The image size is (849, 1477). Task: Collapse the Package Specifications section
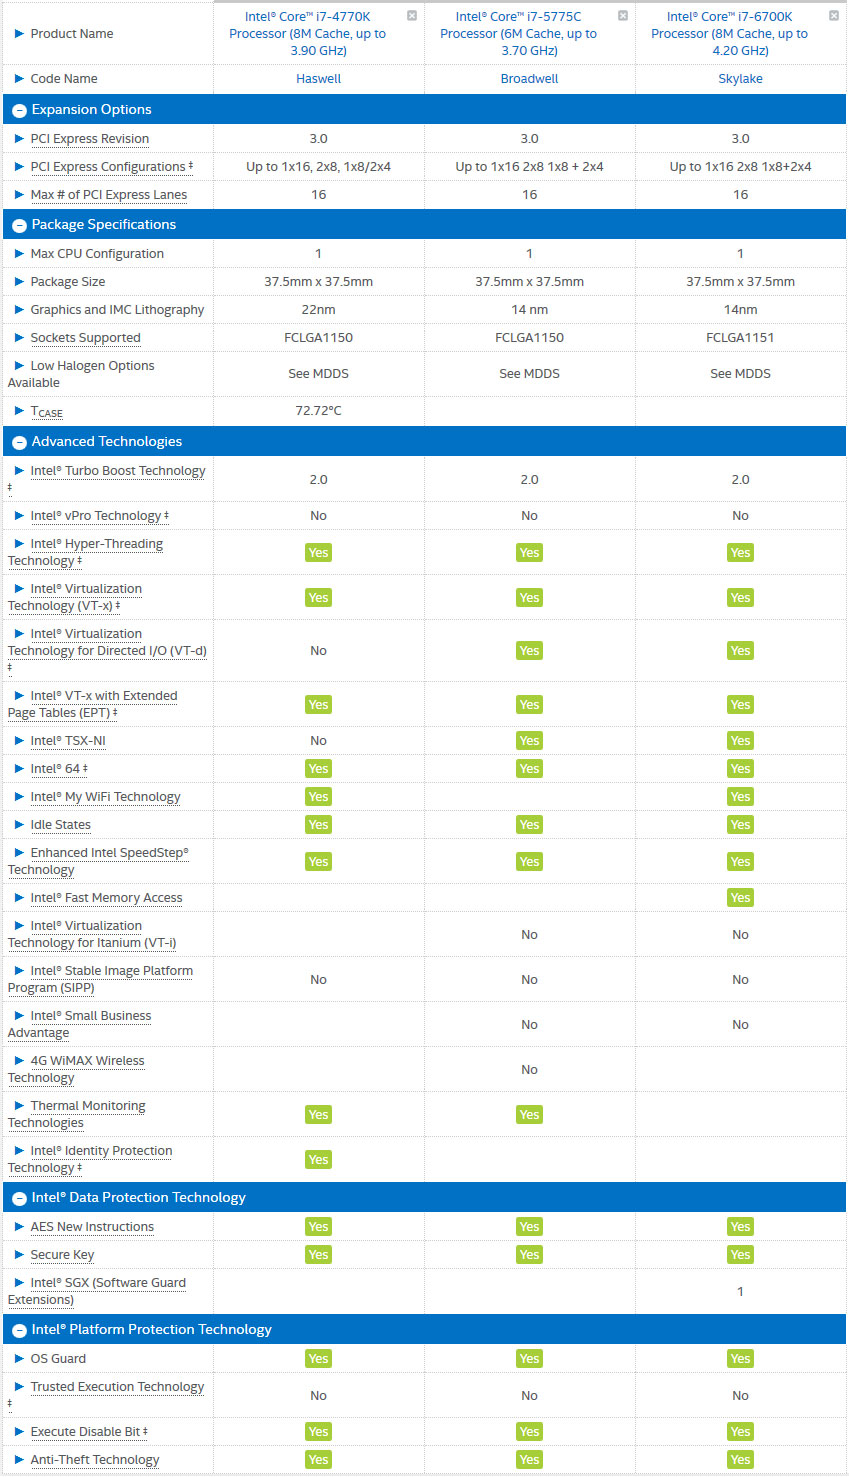click(19, 225)
